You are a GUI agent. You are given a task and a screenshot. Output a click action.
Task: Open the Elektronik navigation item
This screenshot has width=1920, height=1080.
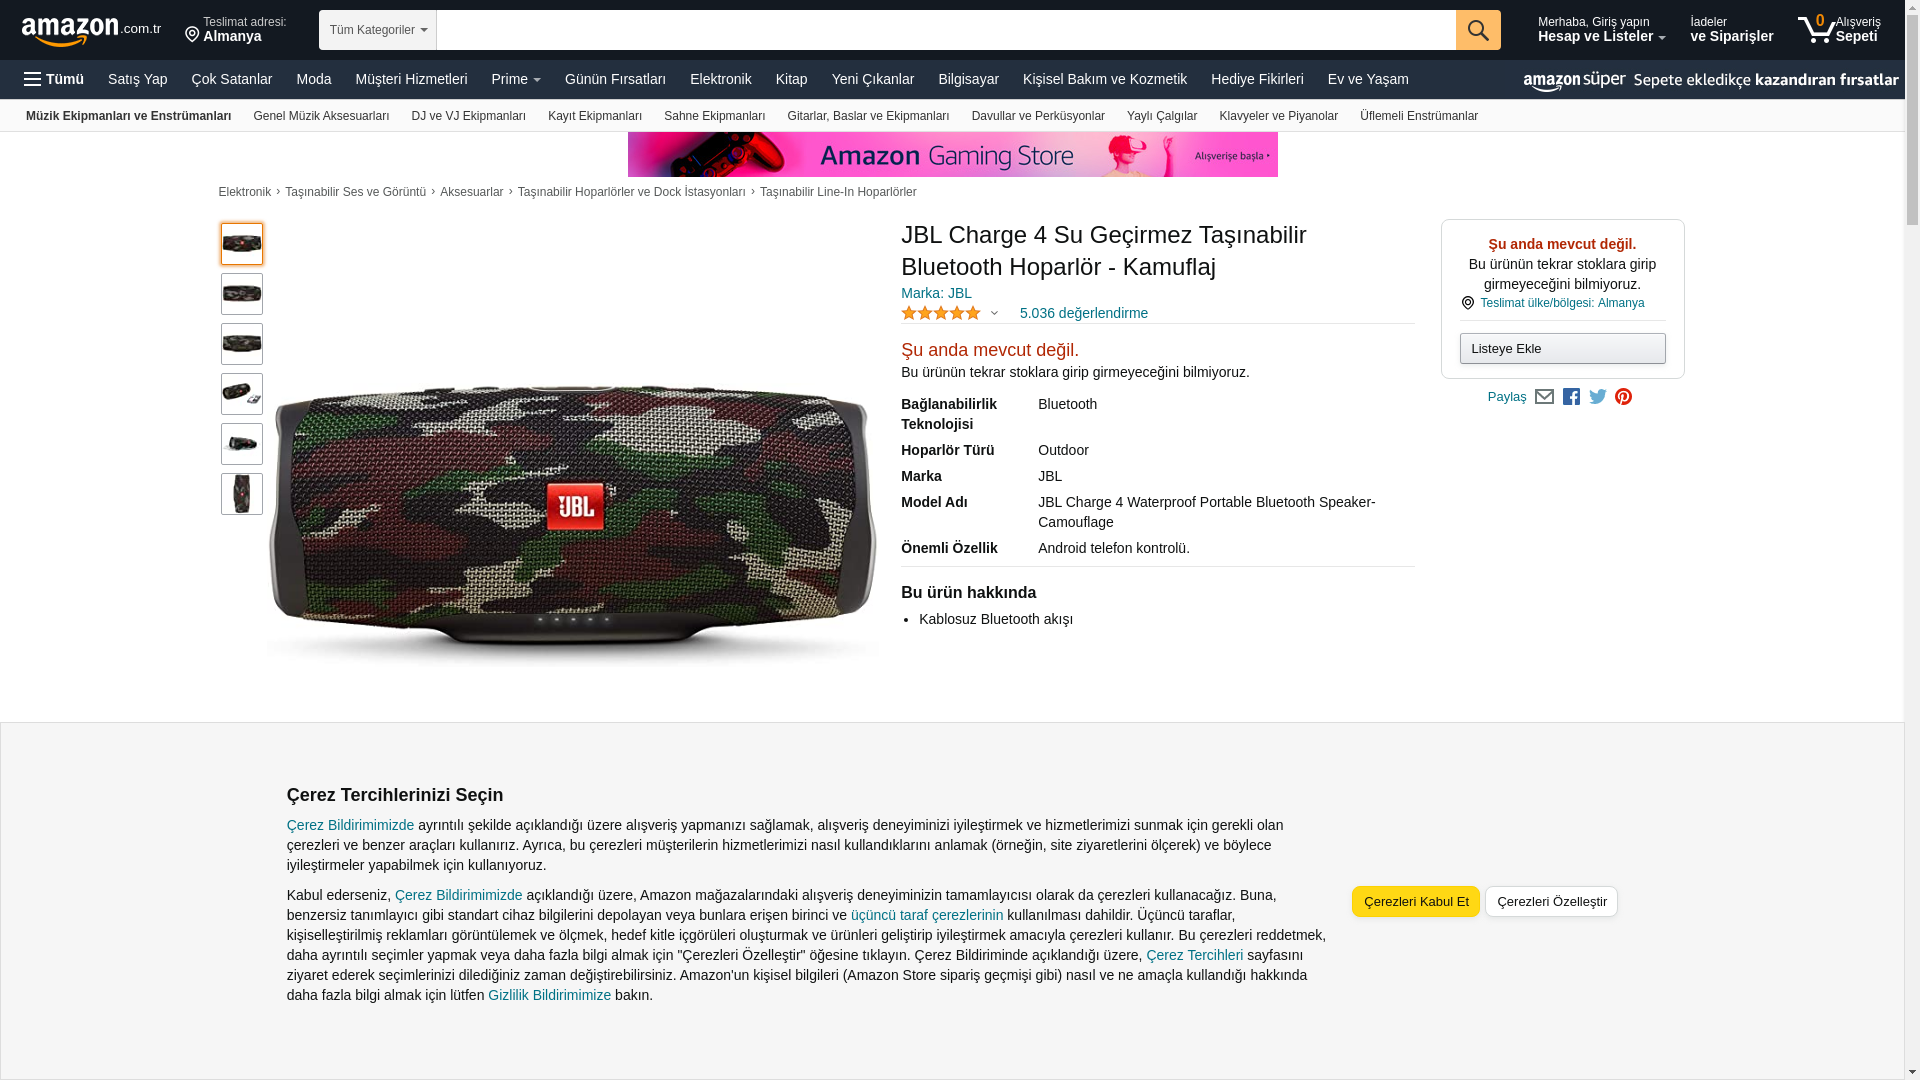click(720, 79)
